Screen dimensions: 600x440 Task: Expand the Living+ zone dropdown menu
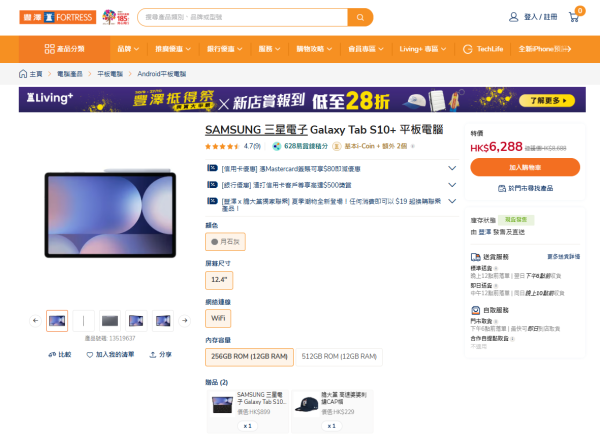click(423, 49)
